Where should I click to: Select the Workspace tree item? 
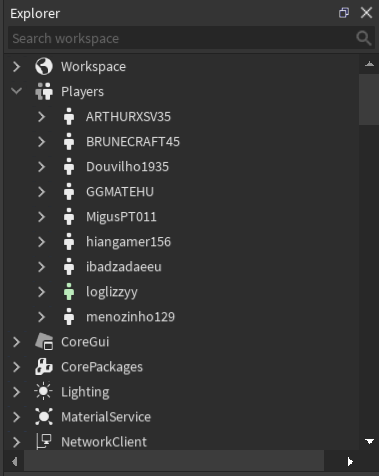tap(93, 67)
